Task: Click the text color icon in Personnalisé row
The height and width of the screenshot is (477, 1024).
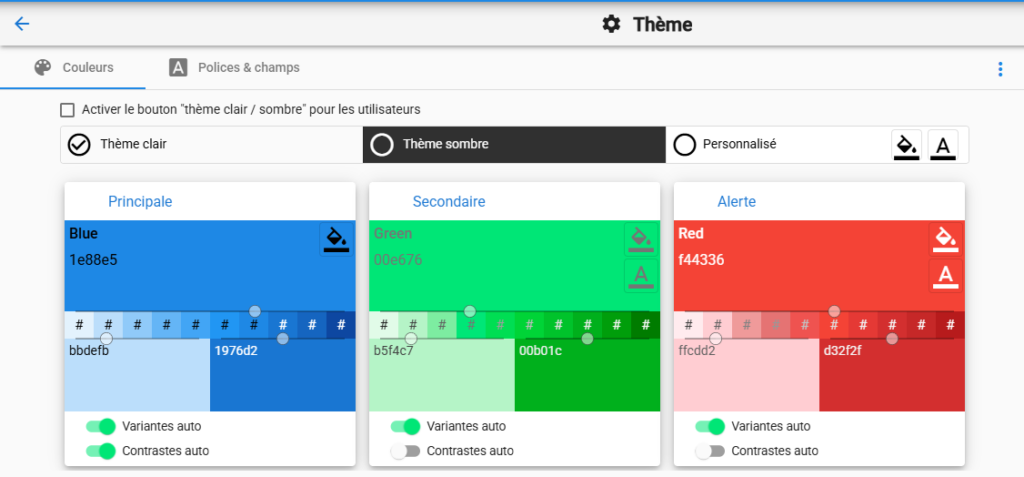Action: click(941, 145)
